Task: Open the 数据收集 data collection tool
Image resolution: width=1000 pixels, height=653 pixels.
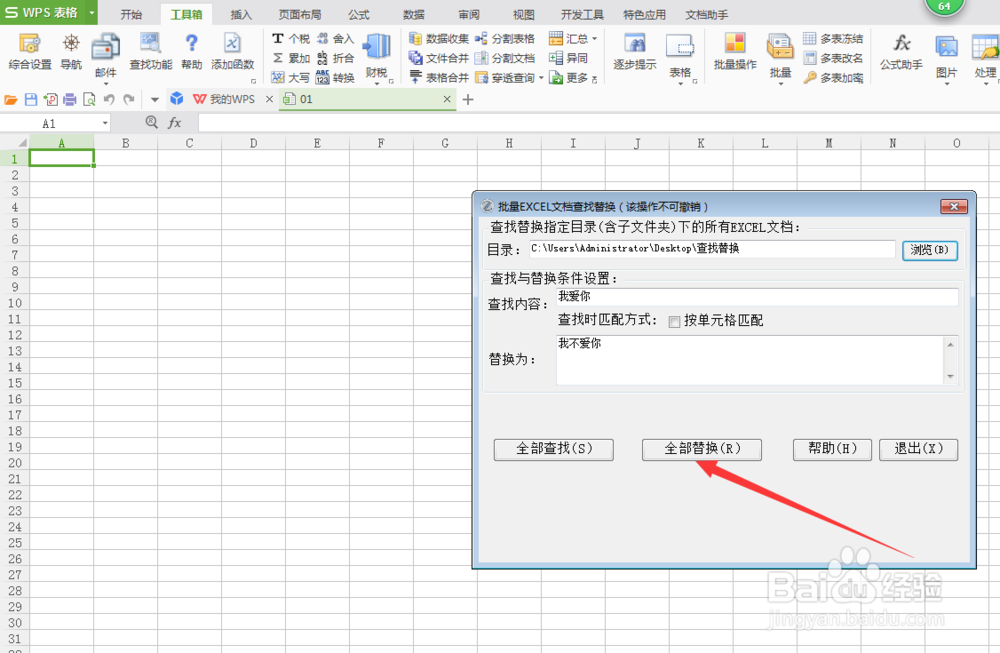Action: click(x=440, y=38)
